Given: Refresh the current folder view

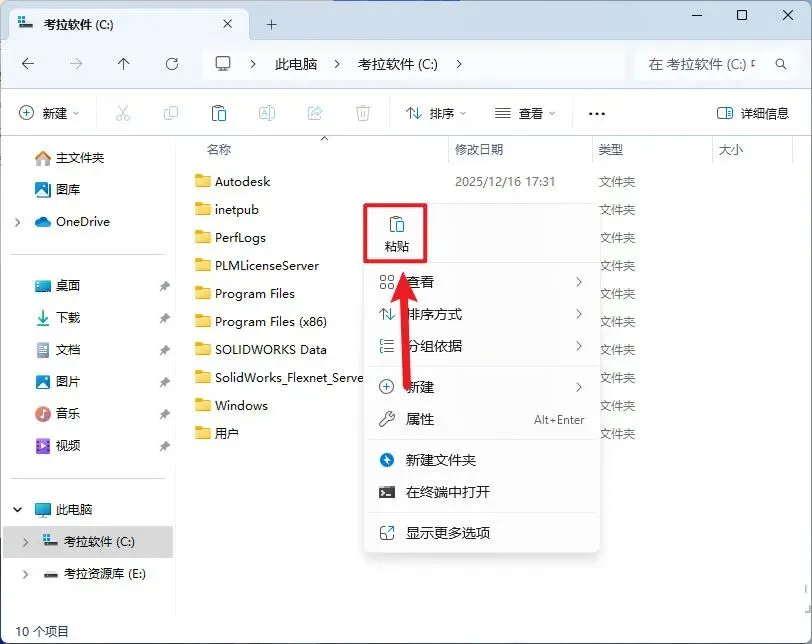Looking at the screenshot, I should click(x=172, y=64).
